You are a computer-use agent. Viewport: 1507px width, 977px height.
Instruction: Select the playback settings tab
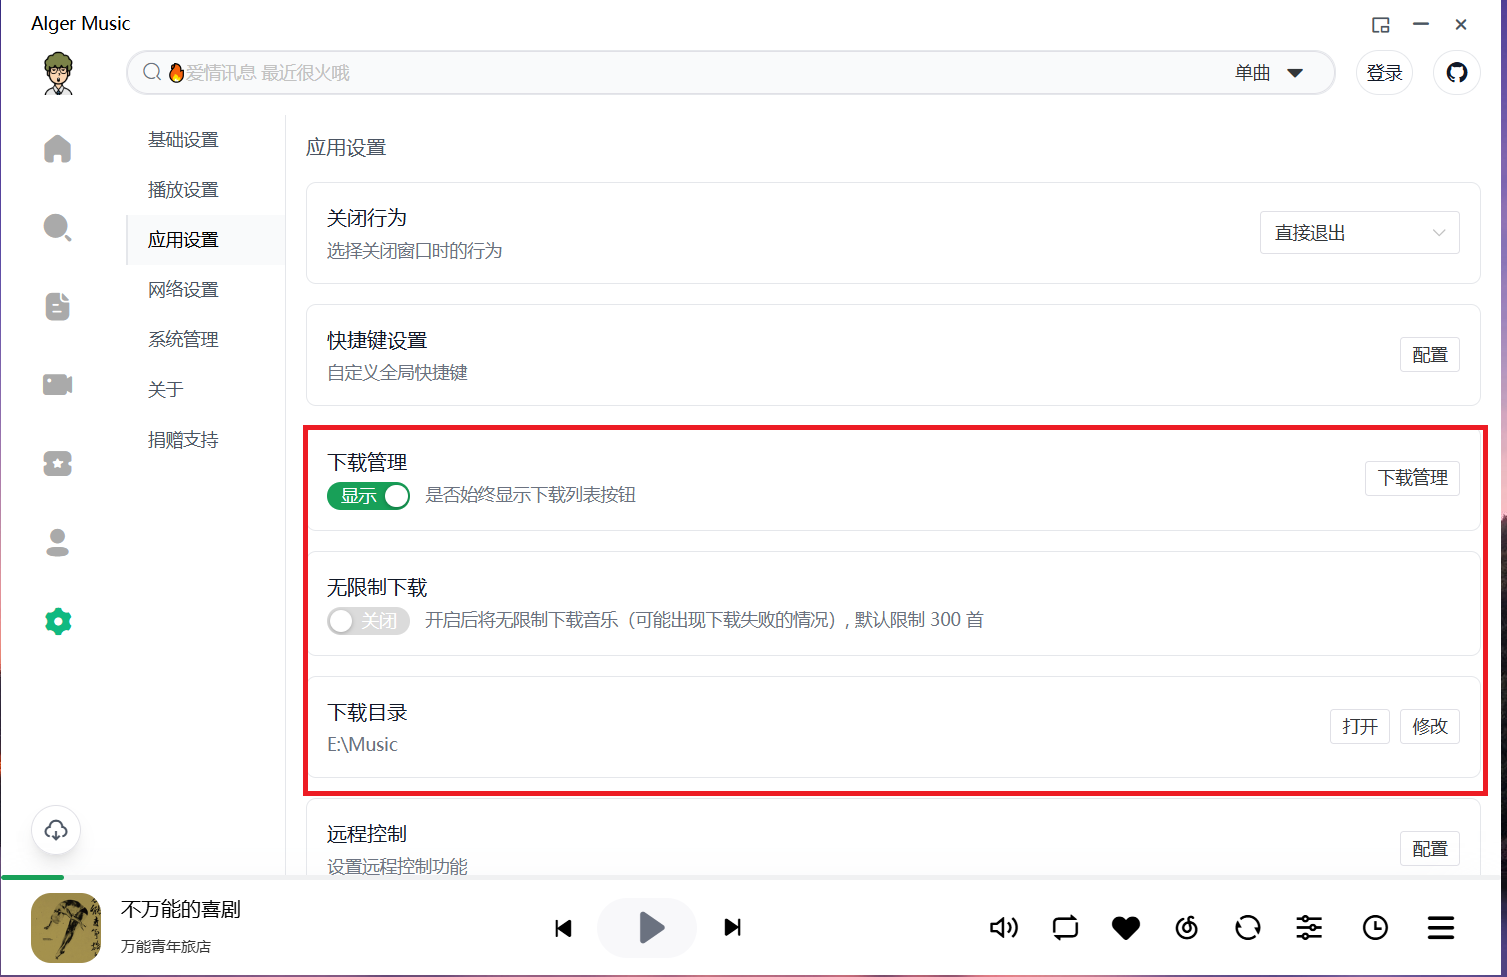pyautogui.click(x=183, y=190)
